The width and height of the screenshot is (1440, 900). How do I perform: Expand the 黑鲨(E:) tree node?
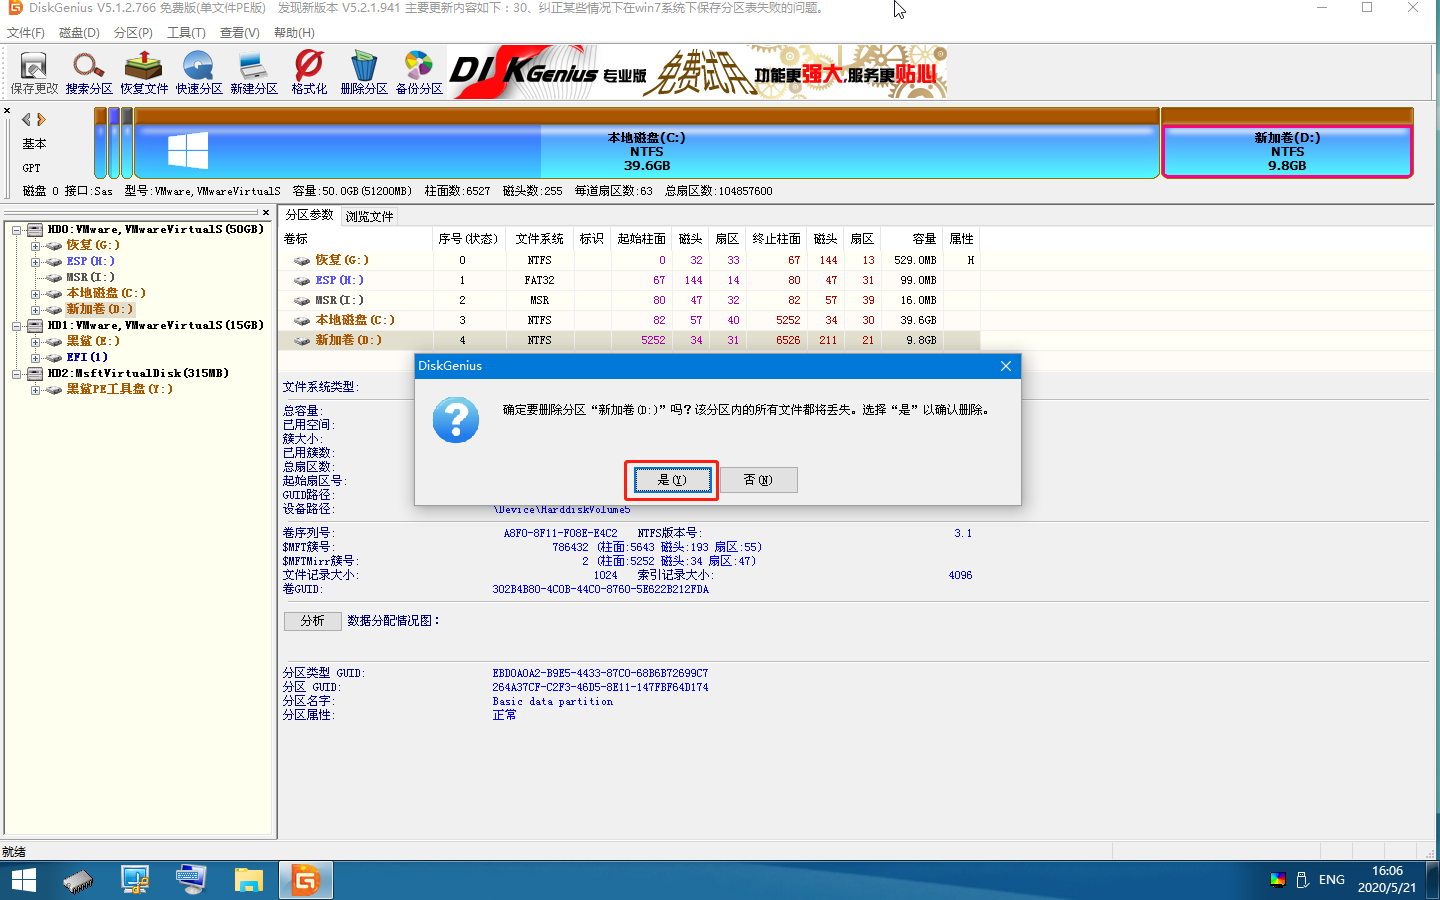pyautogui.click(x=35, y=342)
